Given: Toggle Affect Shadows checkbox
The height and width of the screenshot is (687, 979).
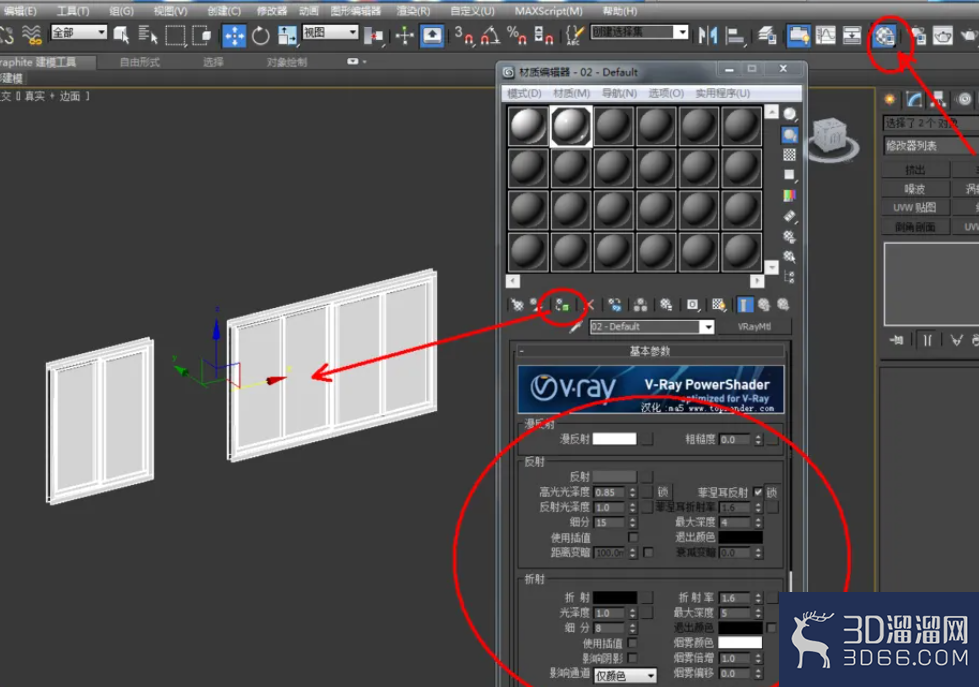Looking at the screenshot, I should [x=633, y=658].
